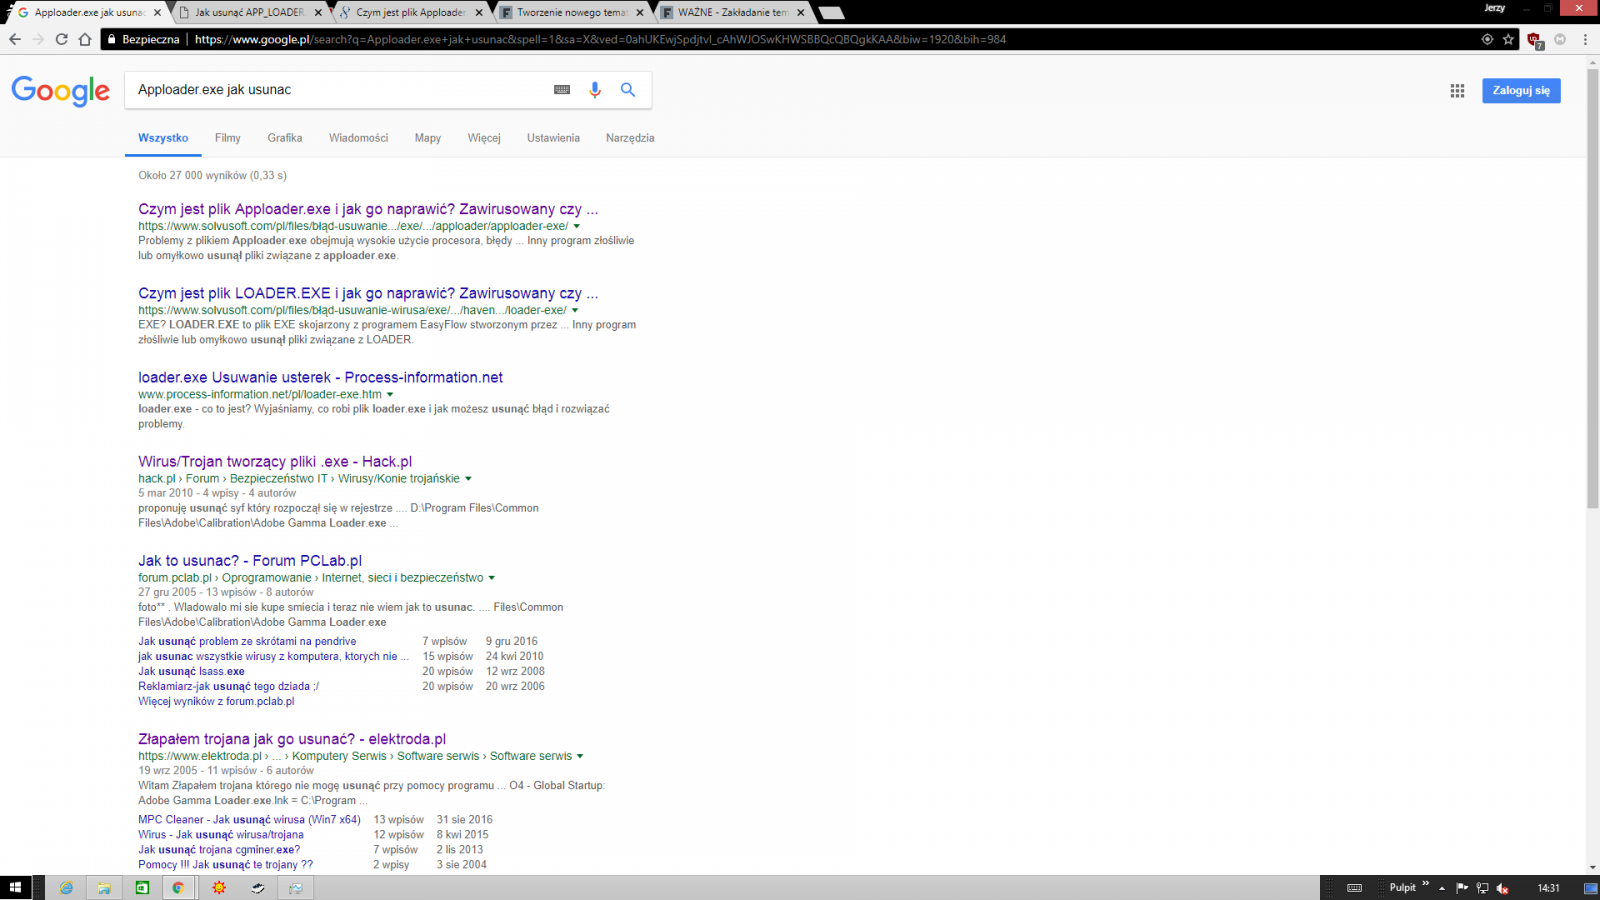Open 'Złapałem trojana jak go usunąć? - elektroda.pl'

point(292,739)
